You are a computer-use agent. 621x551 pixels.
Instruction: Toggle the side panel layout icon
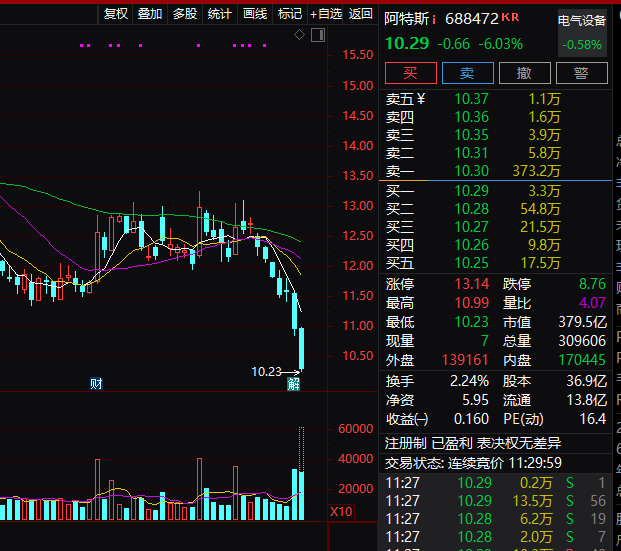(318, 35)
